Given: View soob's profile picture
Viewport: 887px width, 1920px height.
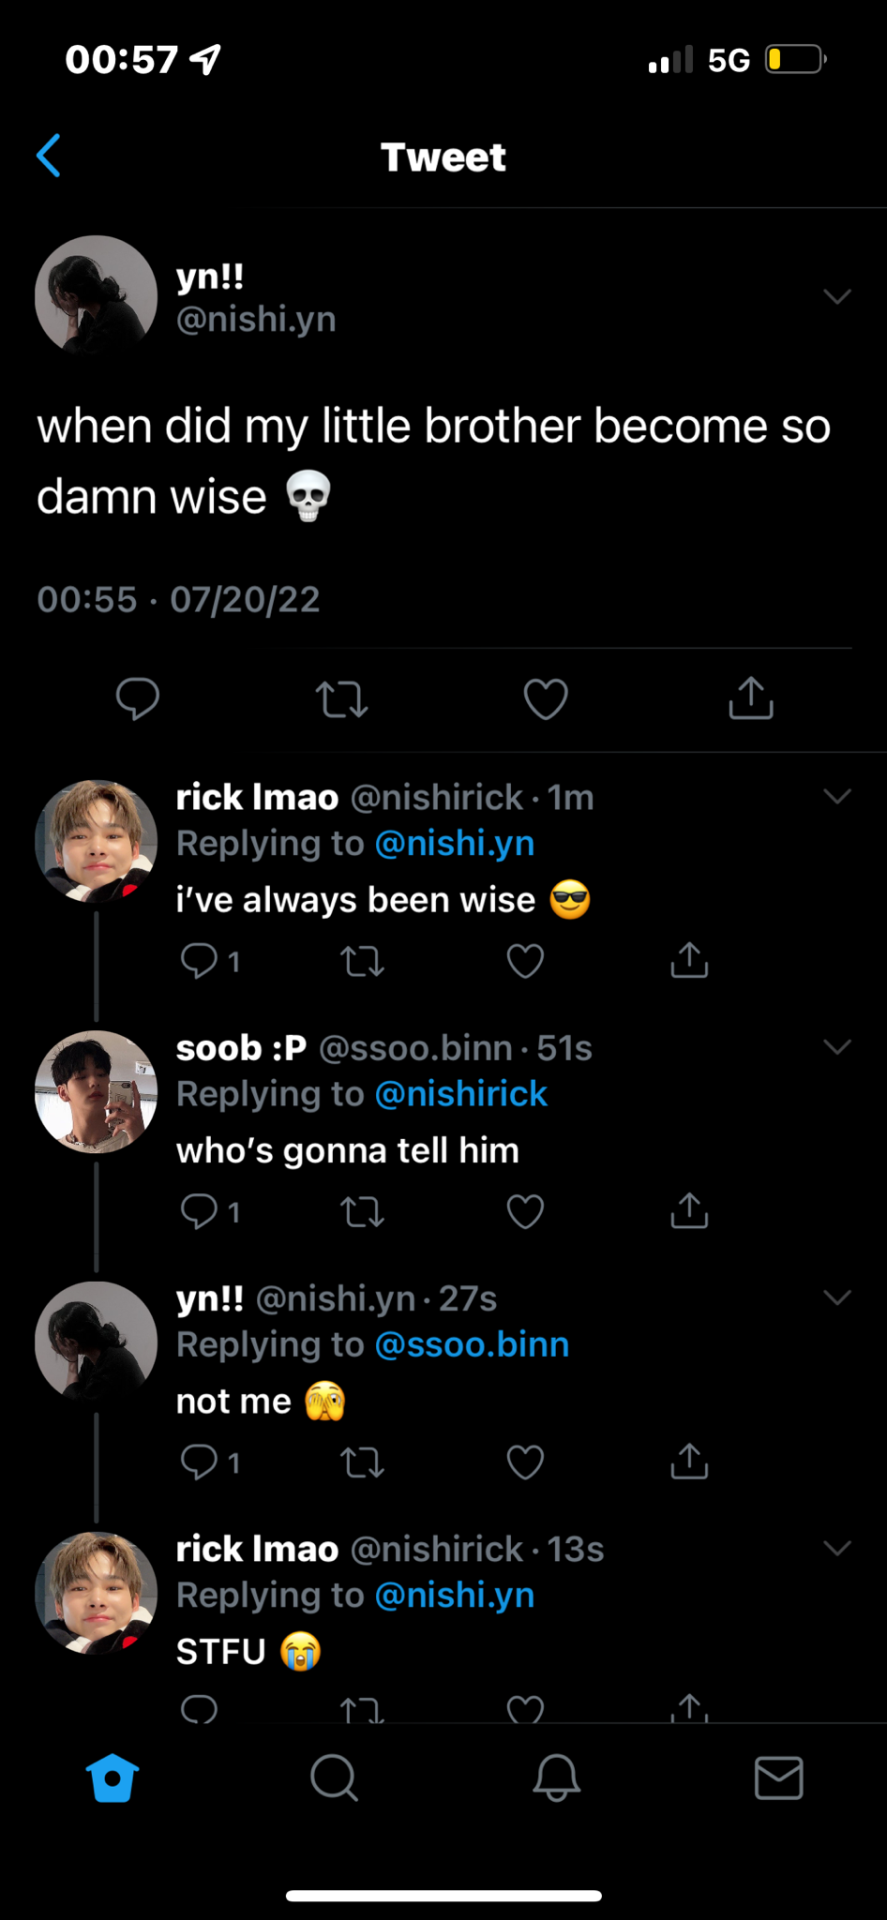Looking at the screenshot, I should tap(96, 1092).
